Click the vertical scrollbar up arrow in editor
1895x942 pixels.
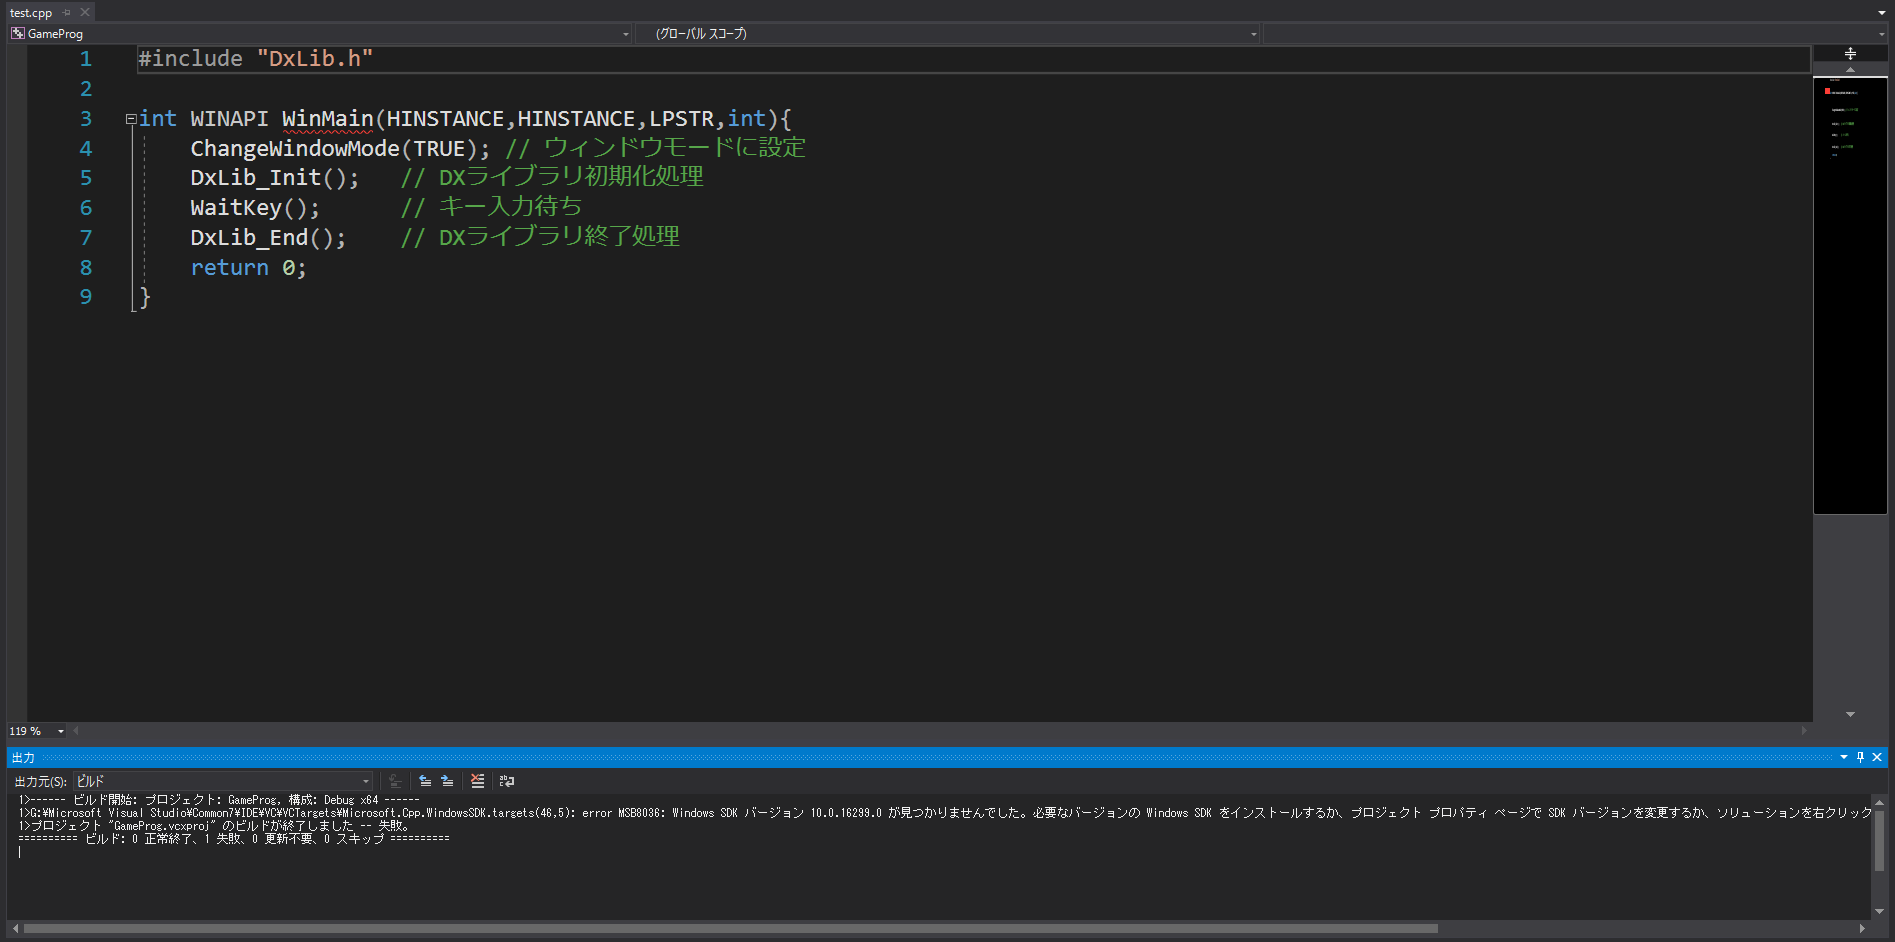[x=1850, y=69]
